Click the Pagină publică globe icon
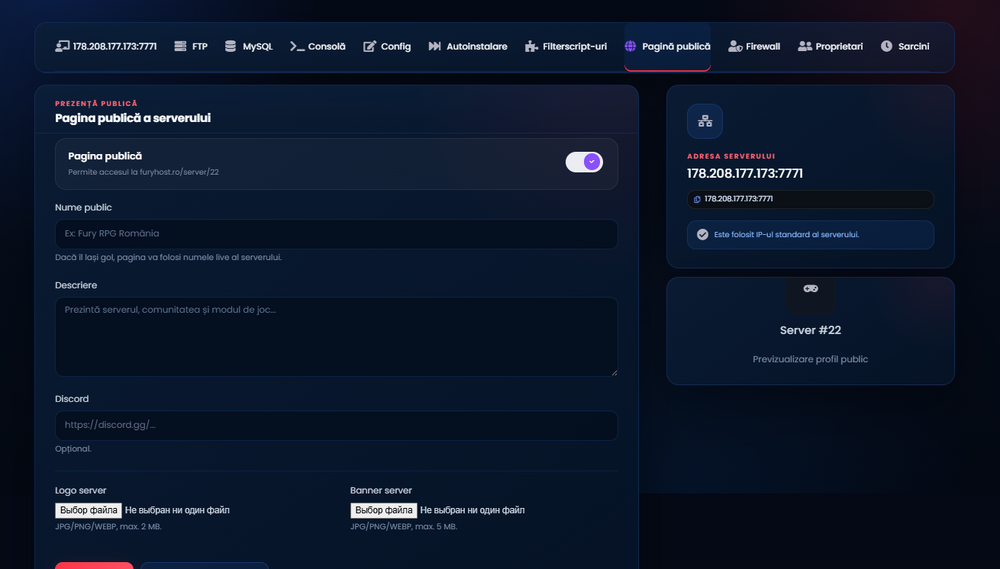Viewport: 1000px width, 569px height. click(x=630, y=46)
